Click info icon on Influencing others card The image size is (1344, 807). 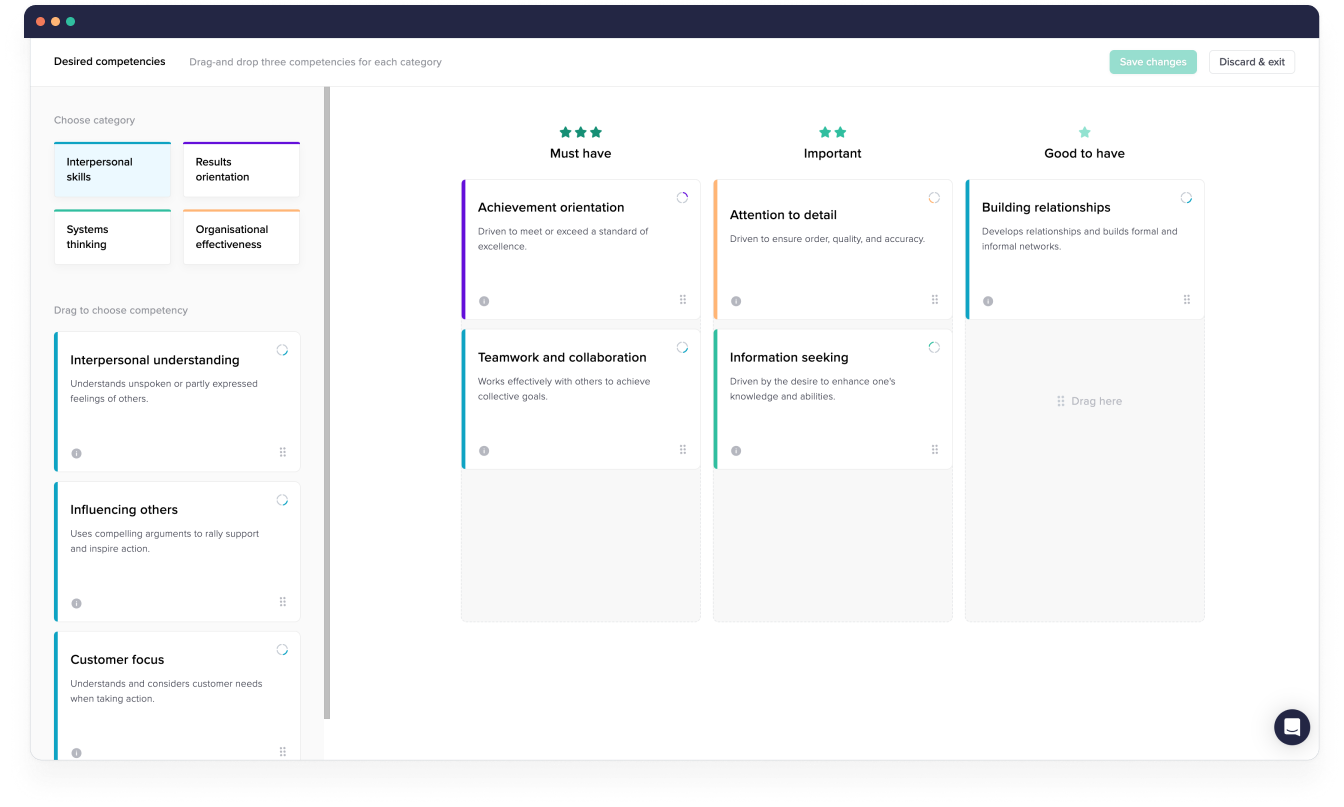click(77, 603)
